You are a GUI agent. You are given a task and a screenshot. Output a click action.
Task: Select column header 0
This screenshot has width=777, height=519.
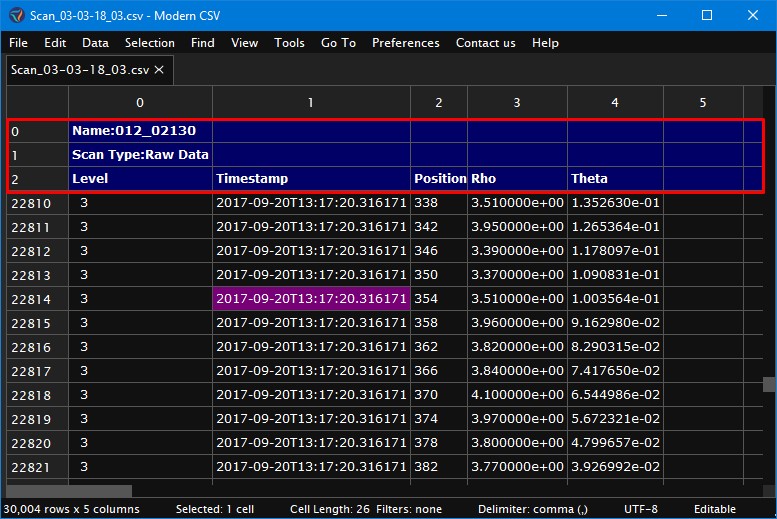[140, 103]
